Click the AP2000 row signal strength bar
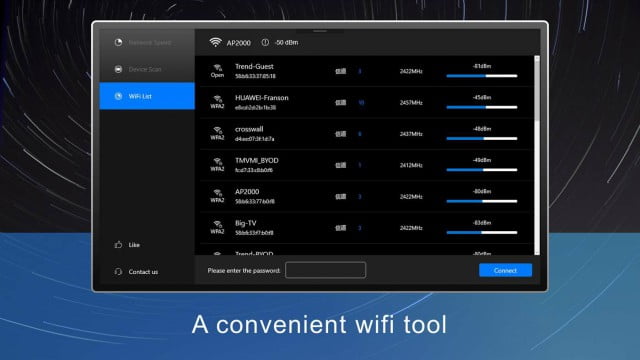The image size is (640, 360). [482, 201]
